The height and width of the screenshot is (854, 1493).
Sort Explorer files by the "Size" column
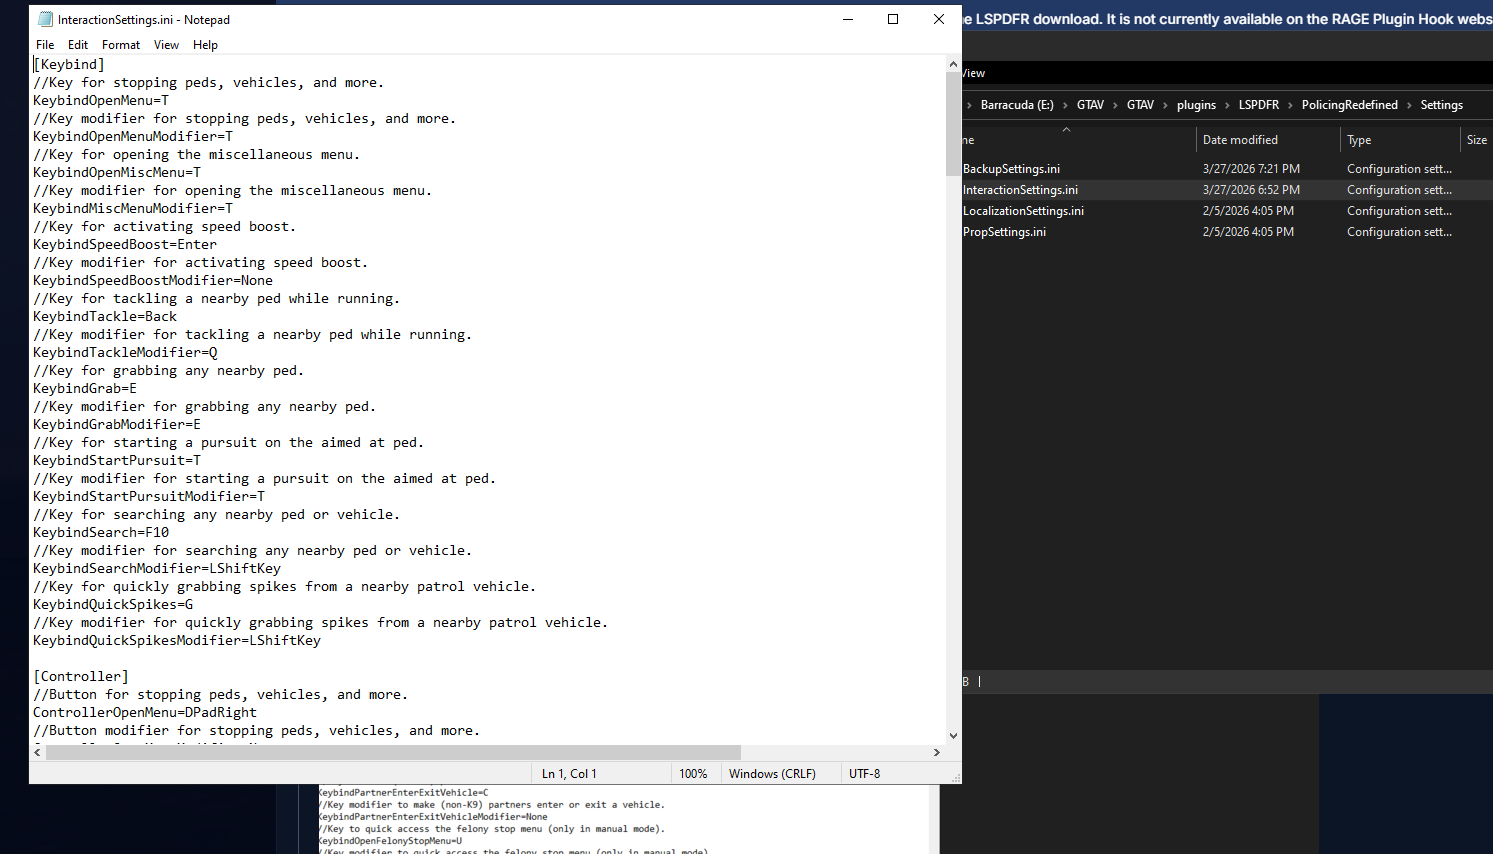click(x=1477, y=140)
